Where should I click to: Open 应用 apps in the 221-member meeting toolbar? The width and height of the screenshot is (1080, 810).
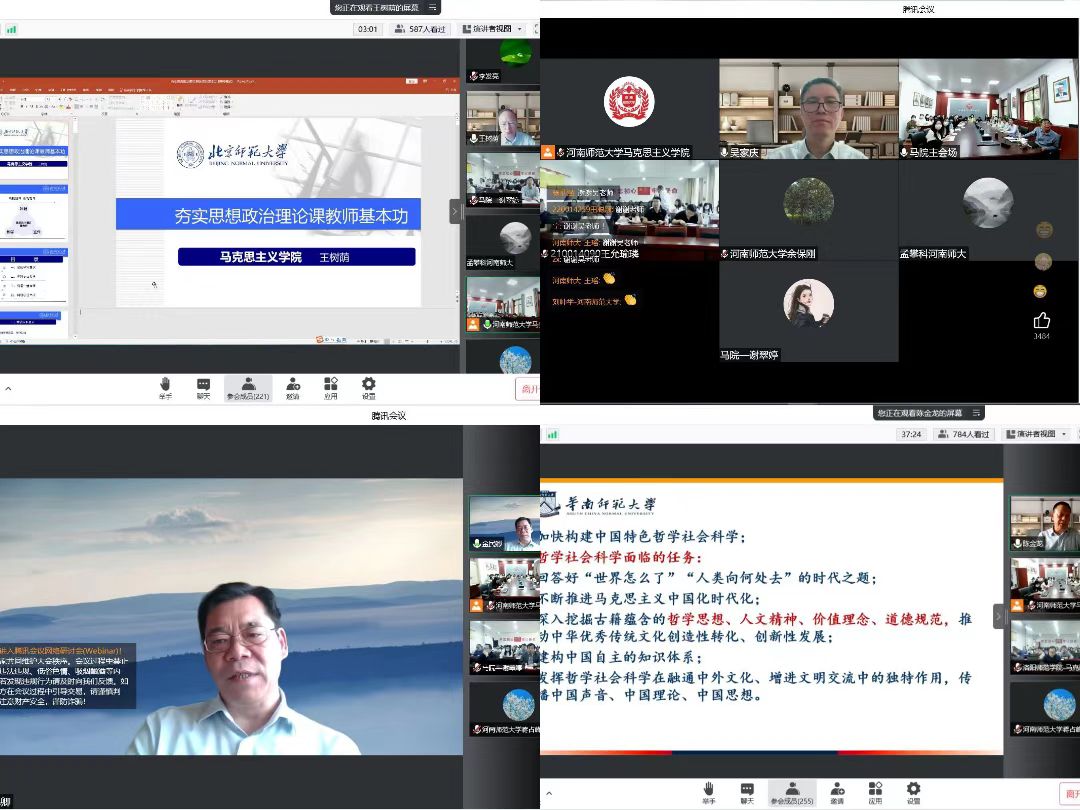[x=330, y=387]
